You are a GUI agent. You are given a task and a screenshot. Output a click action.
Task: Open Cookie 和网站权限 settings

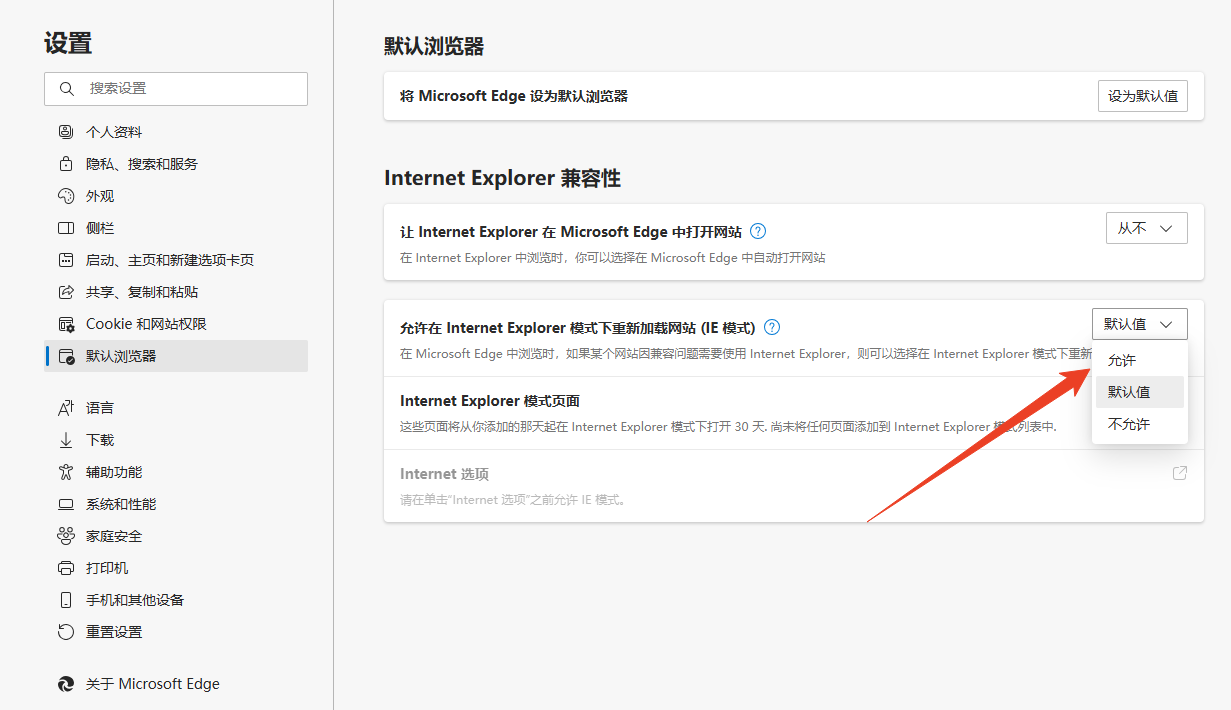click(176, 324)
